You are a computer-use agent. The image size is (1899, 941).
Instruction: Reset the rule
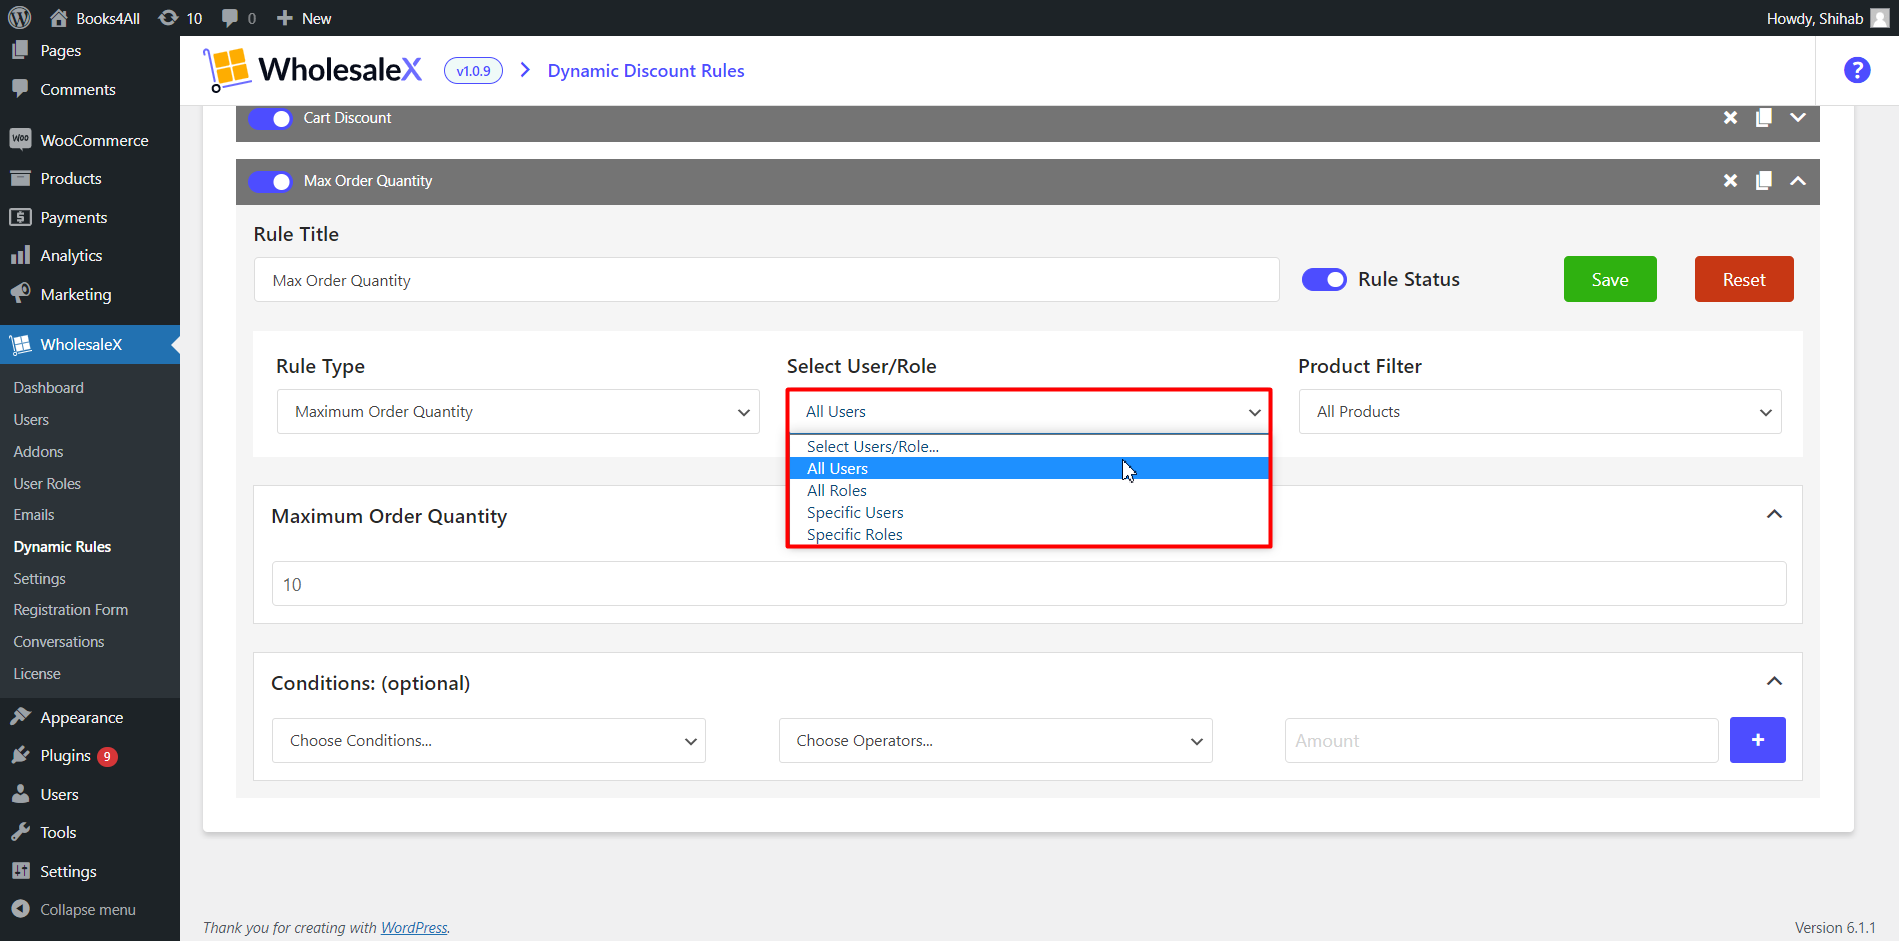[1744, 279]
